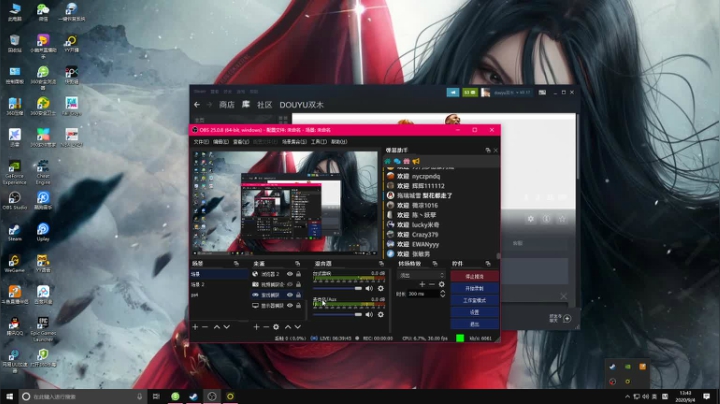This screenshot has height=404, width=720.
Task: Enable studio mode button
Action: pyautogui.click(x=474, y=300)
